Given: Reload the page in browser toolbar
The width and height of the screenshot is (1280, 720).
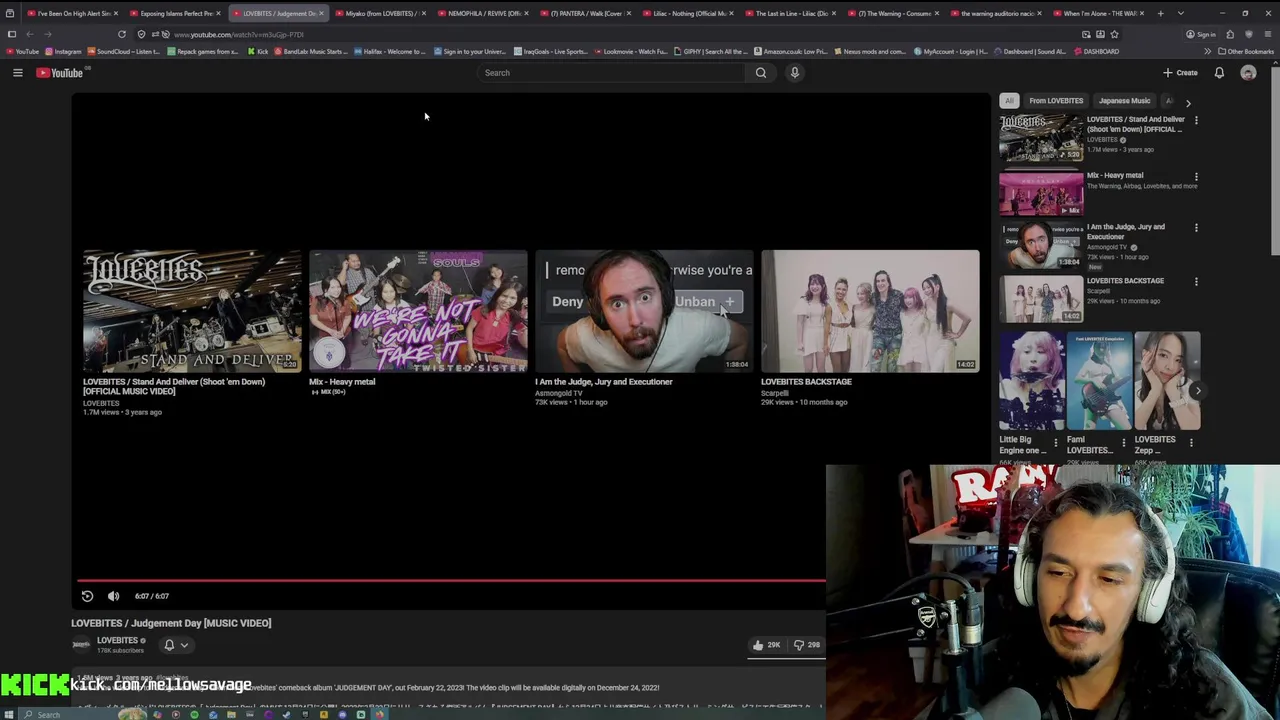Looking at the screenshot, I should (122, 34).
